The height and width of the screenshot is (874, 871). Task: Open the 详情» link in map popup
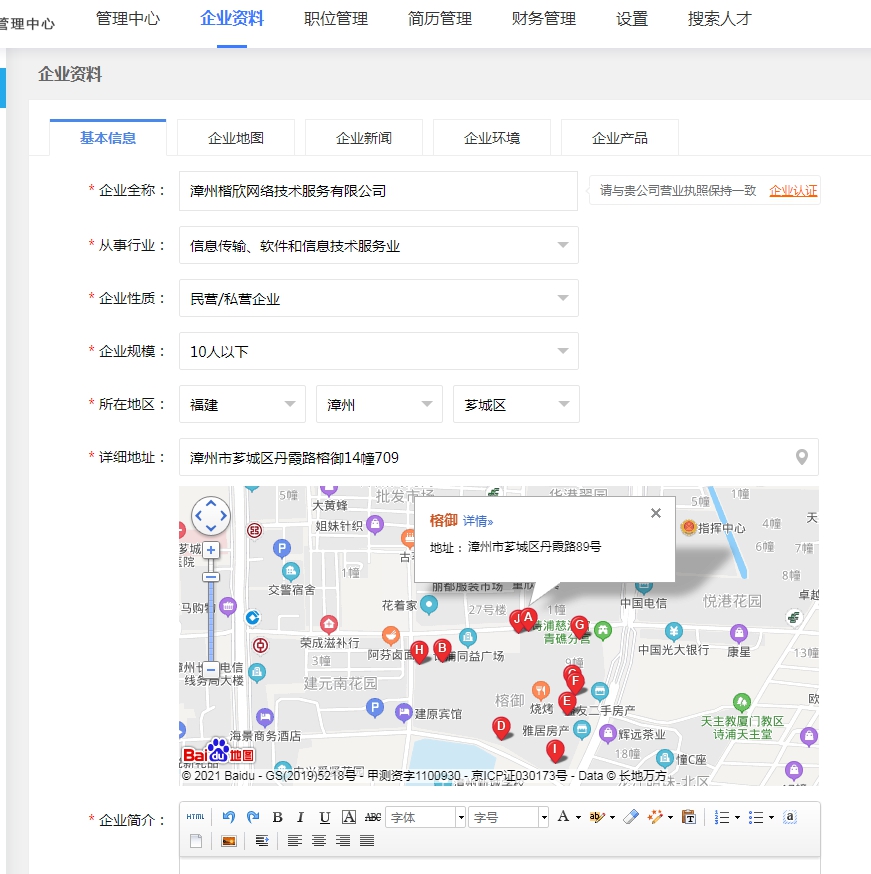point(478,521)
